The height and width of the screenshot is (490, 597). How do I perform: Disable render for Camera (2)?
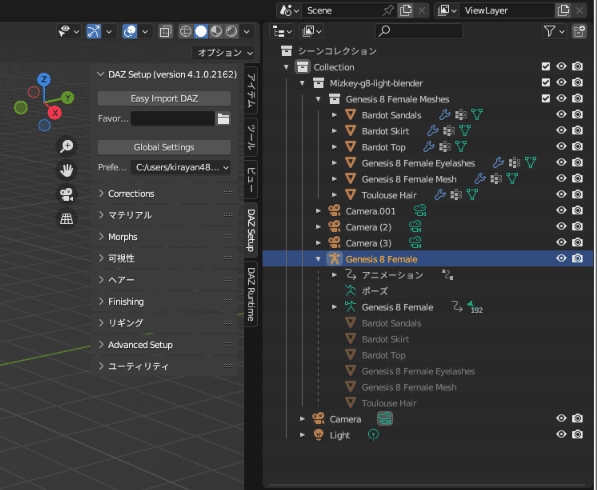577,226
